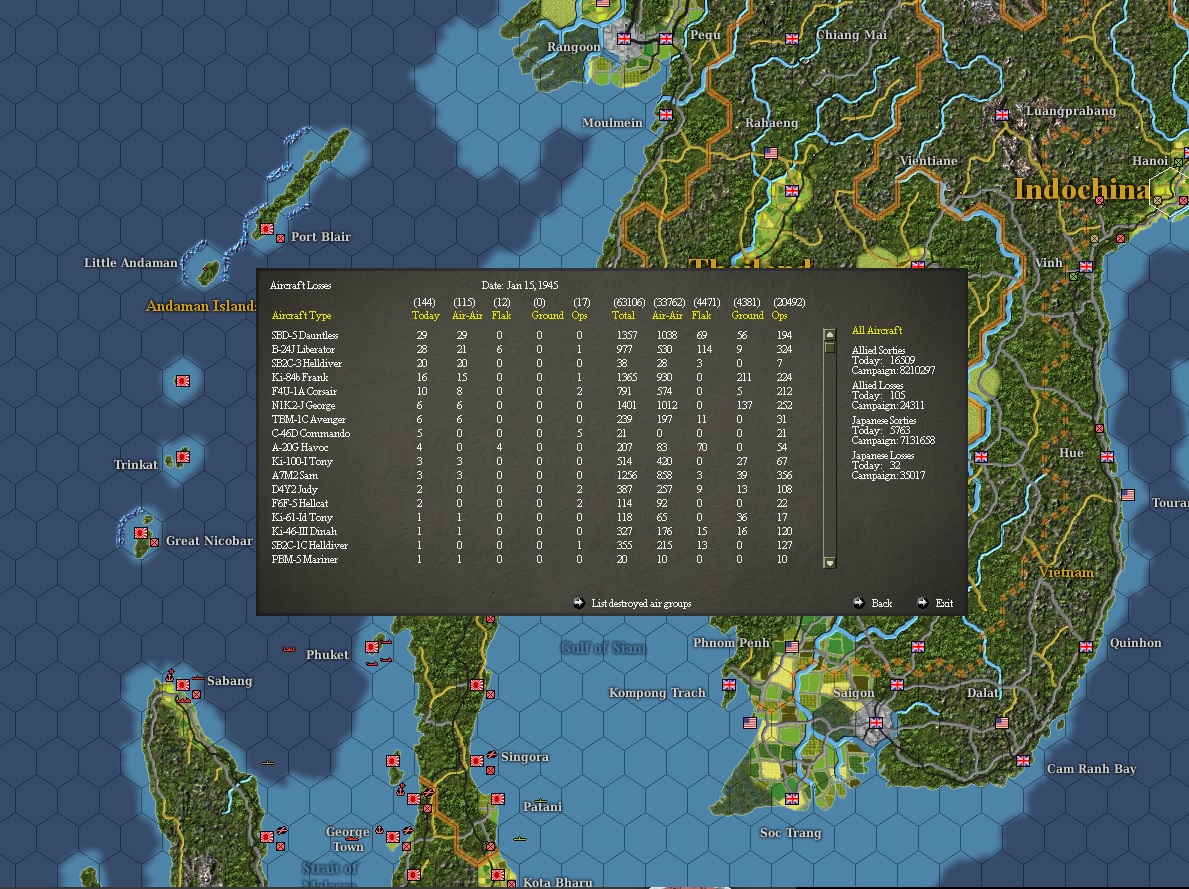The image size is (1189, 889).
Task: Select the Ki-46-III Dinah row
Action: [532, 532]
